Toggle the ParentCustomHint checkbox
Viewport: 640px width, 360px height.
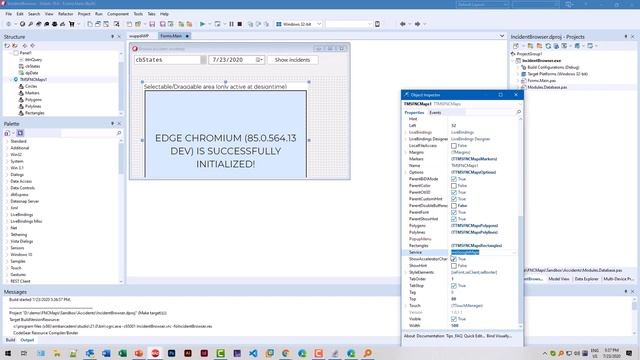[x=453, y=199]
